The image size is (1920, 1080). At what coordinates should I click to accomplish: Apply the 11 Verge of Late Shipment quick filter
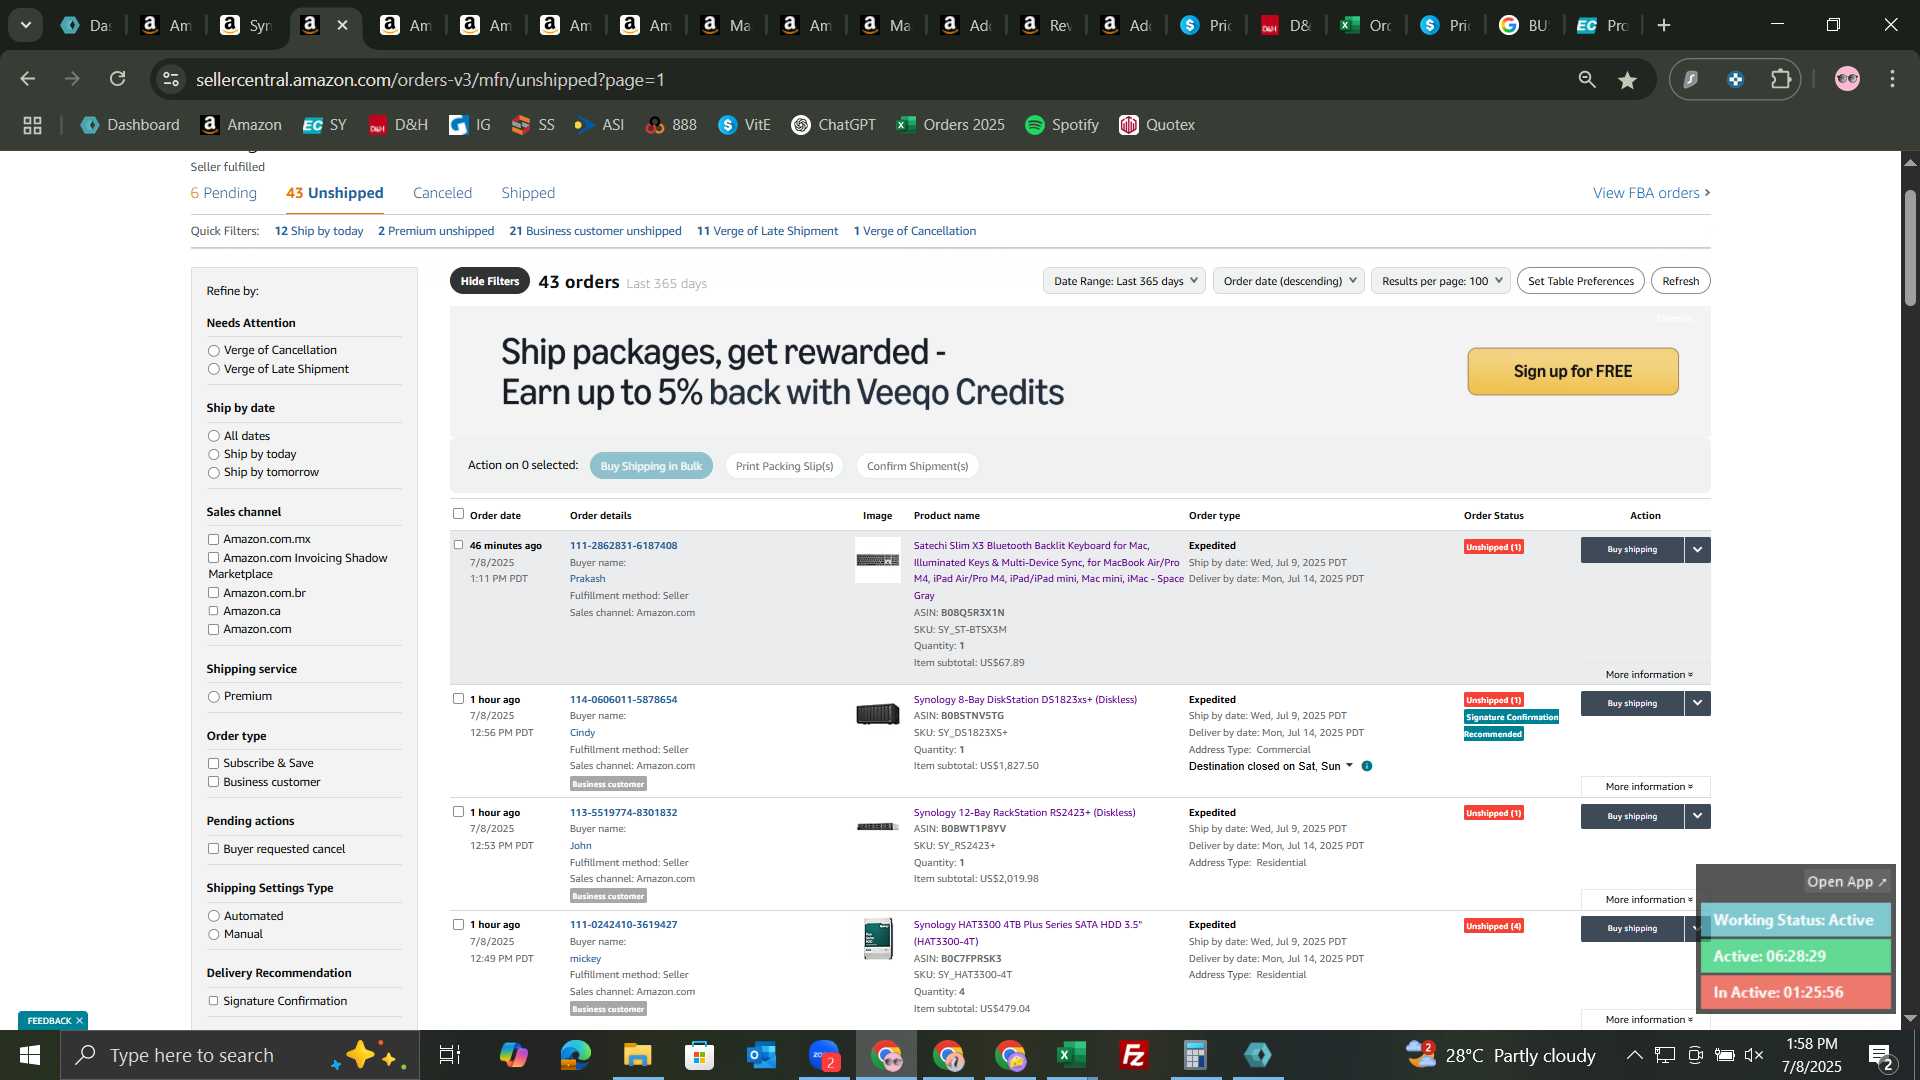pyautogui.click(x=767, y=231)
